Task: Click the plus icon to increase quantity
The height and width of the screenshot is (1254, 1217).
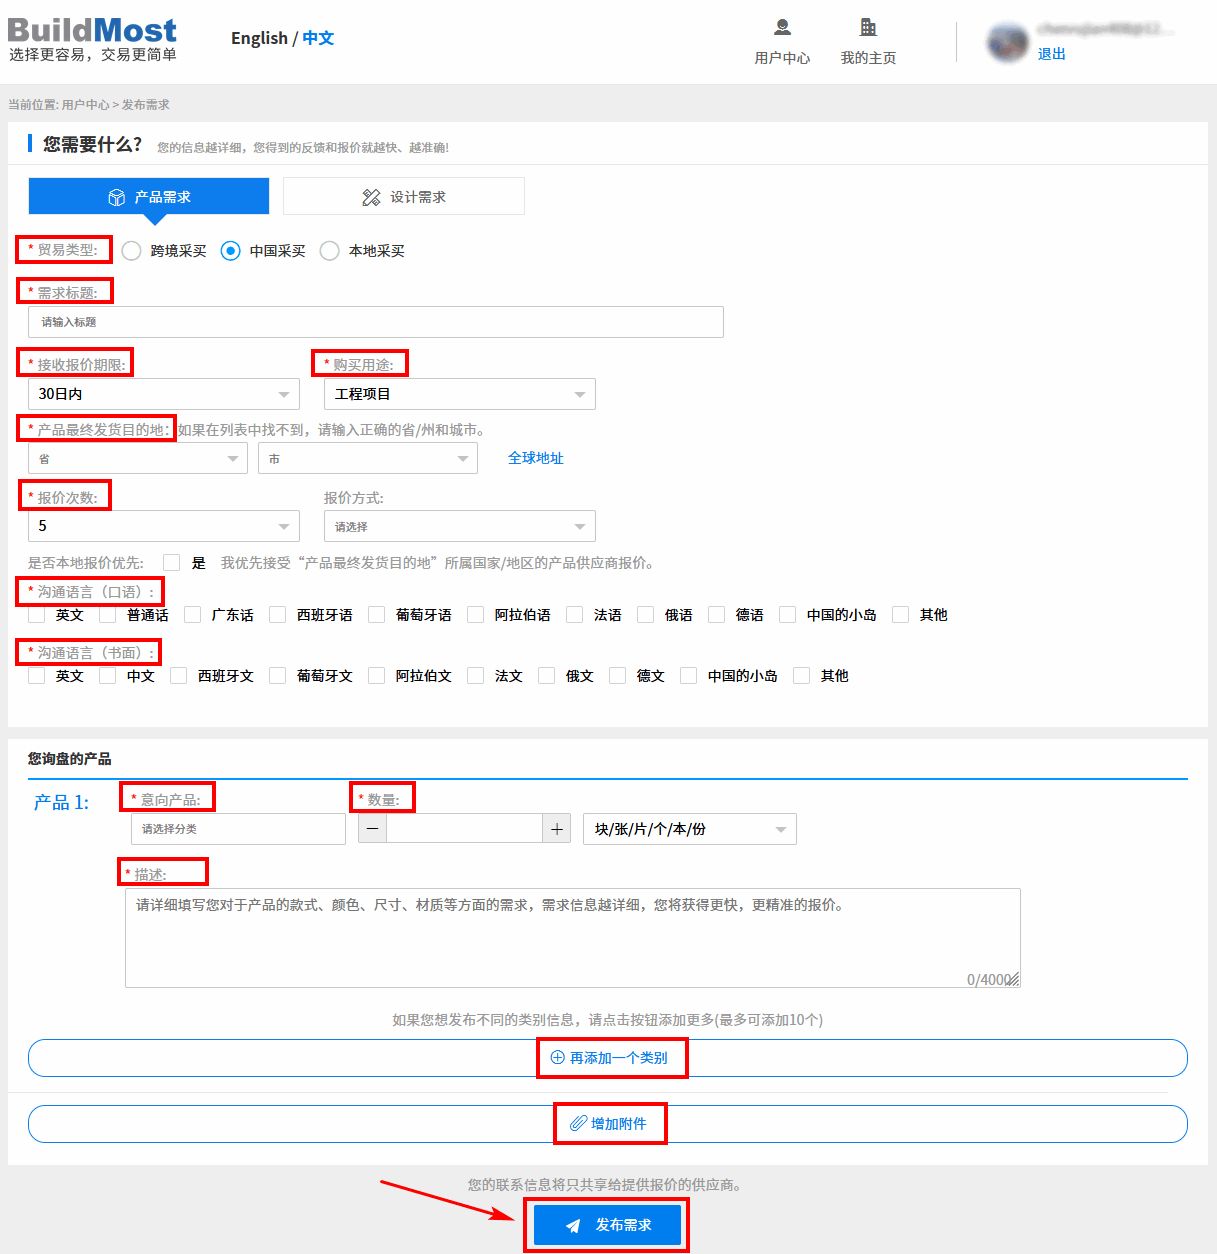Action: pos(557,829)
